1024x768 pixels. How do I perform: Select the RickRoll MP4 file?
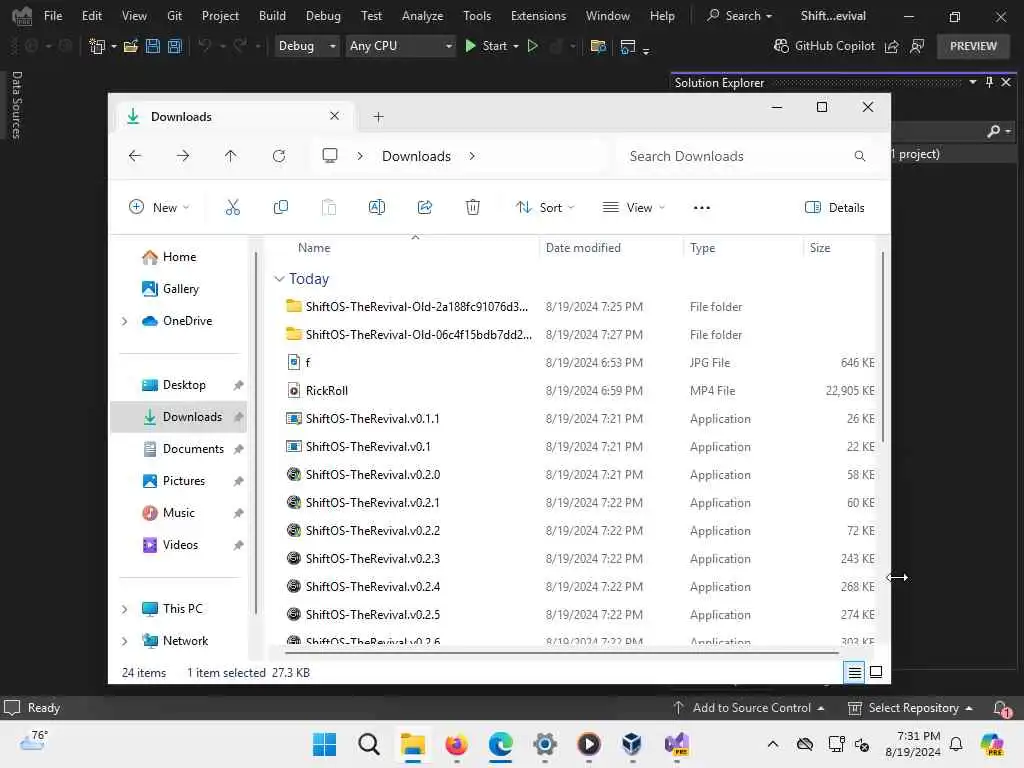tap(327, 391)
